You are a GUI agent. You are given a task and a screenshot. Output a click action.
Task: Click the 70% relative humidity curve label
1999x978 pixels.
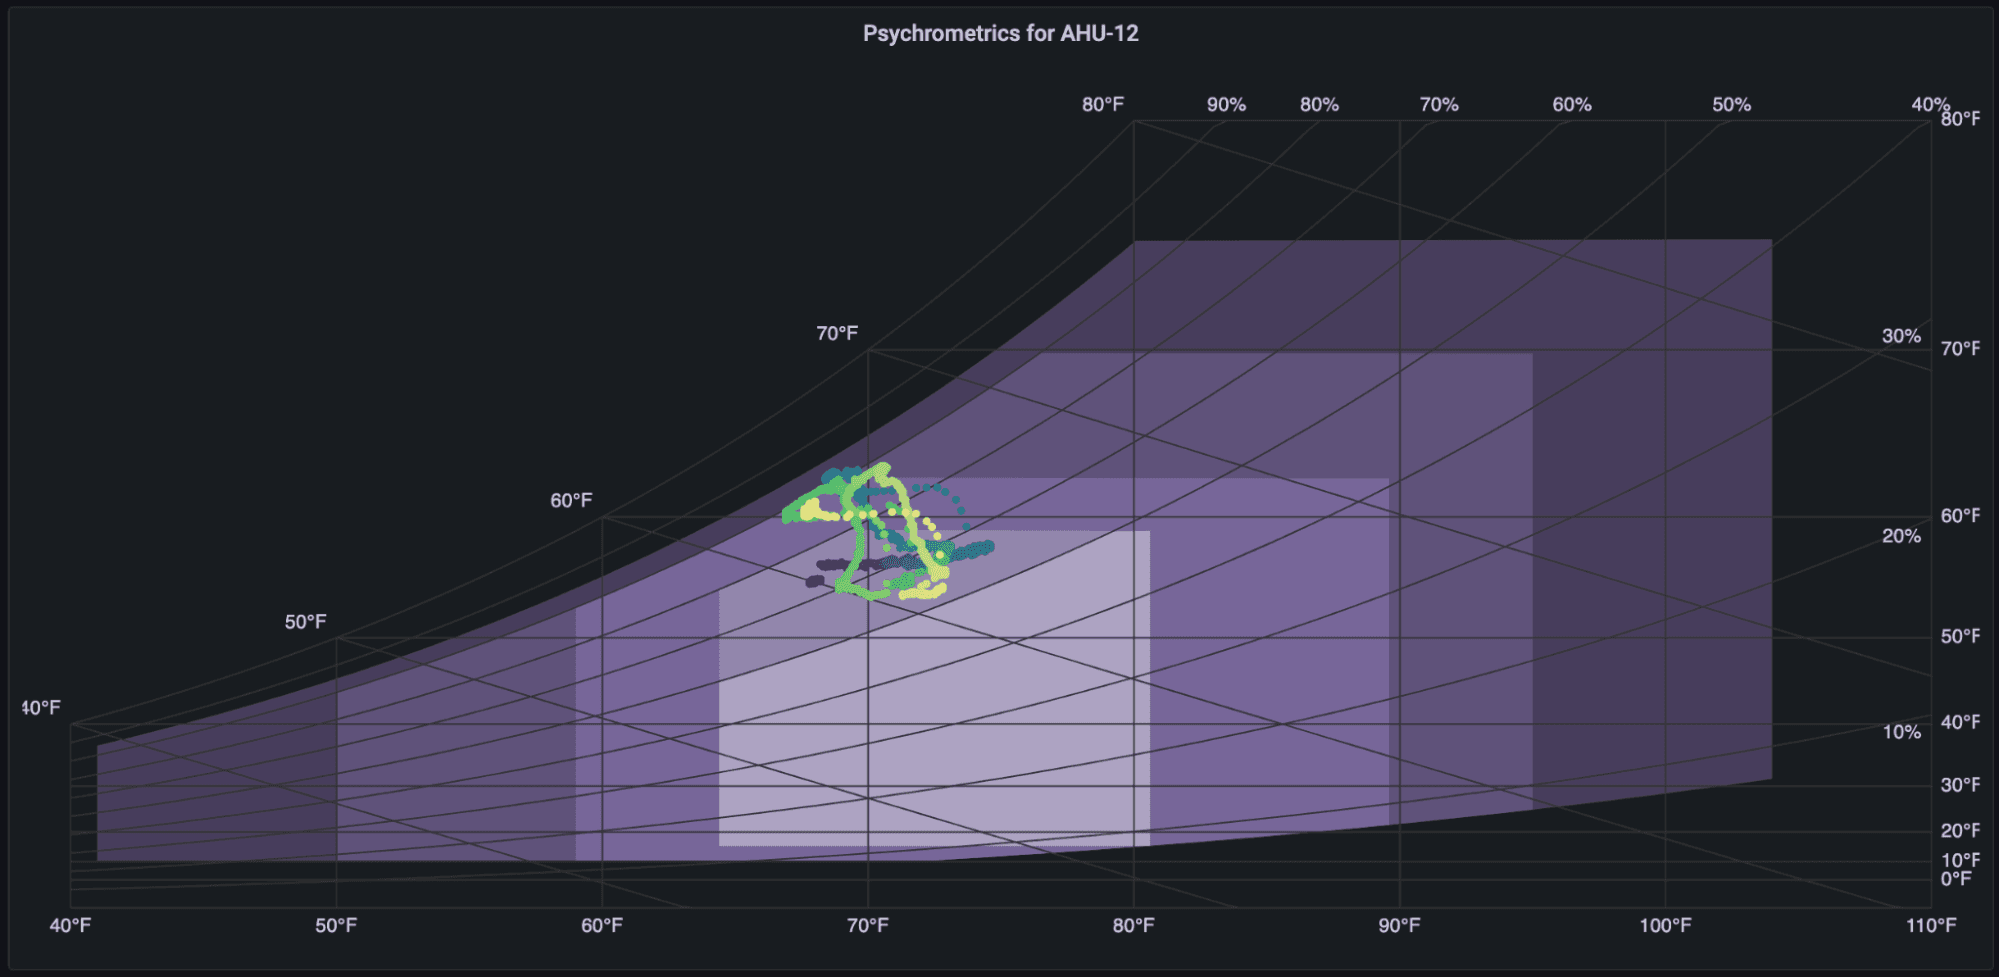click(1437, 103)
